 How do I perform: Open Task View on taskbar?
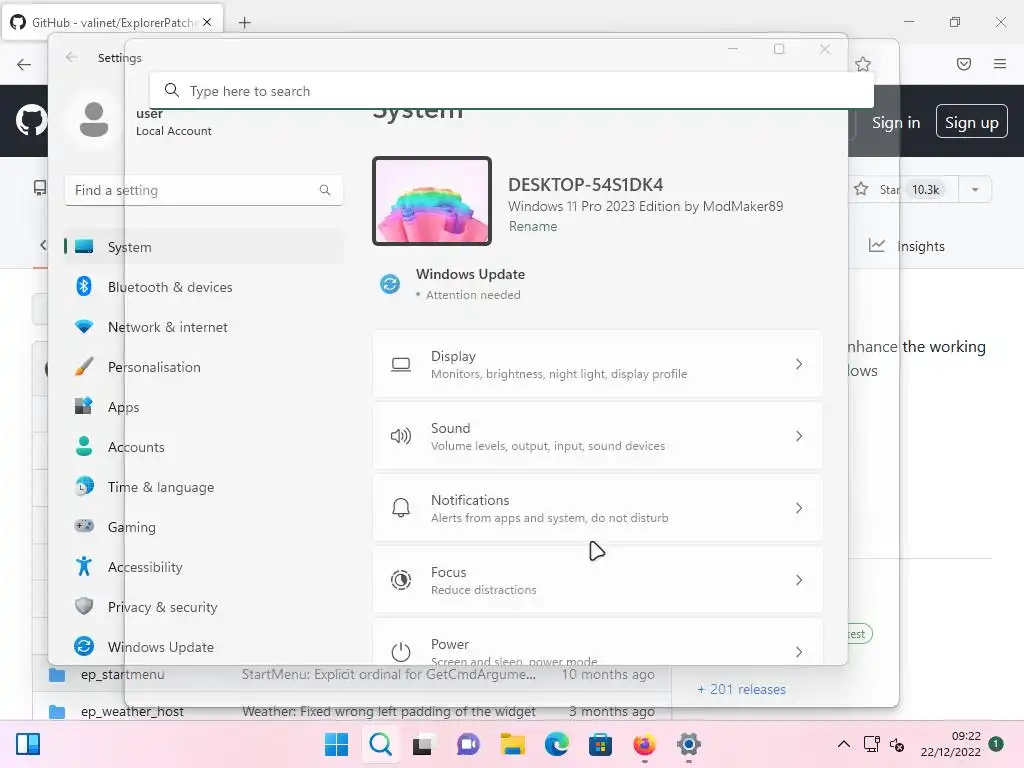click(423, 744)
